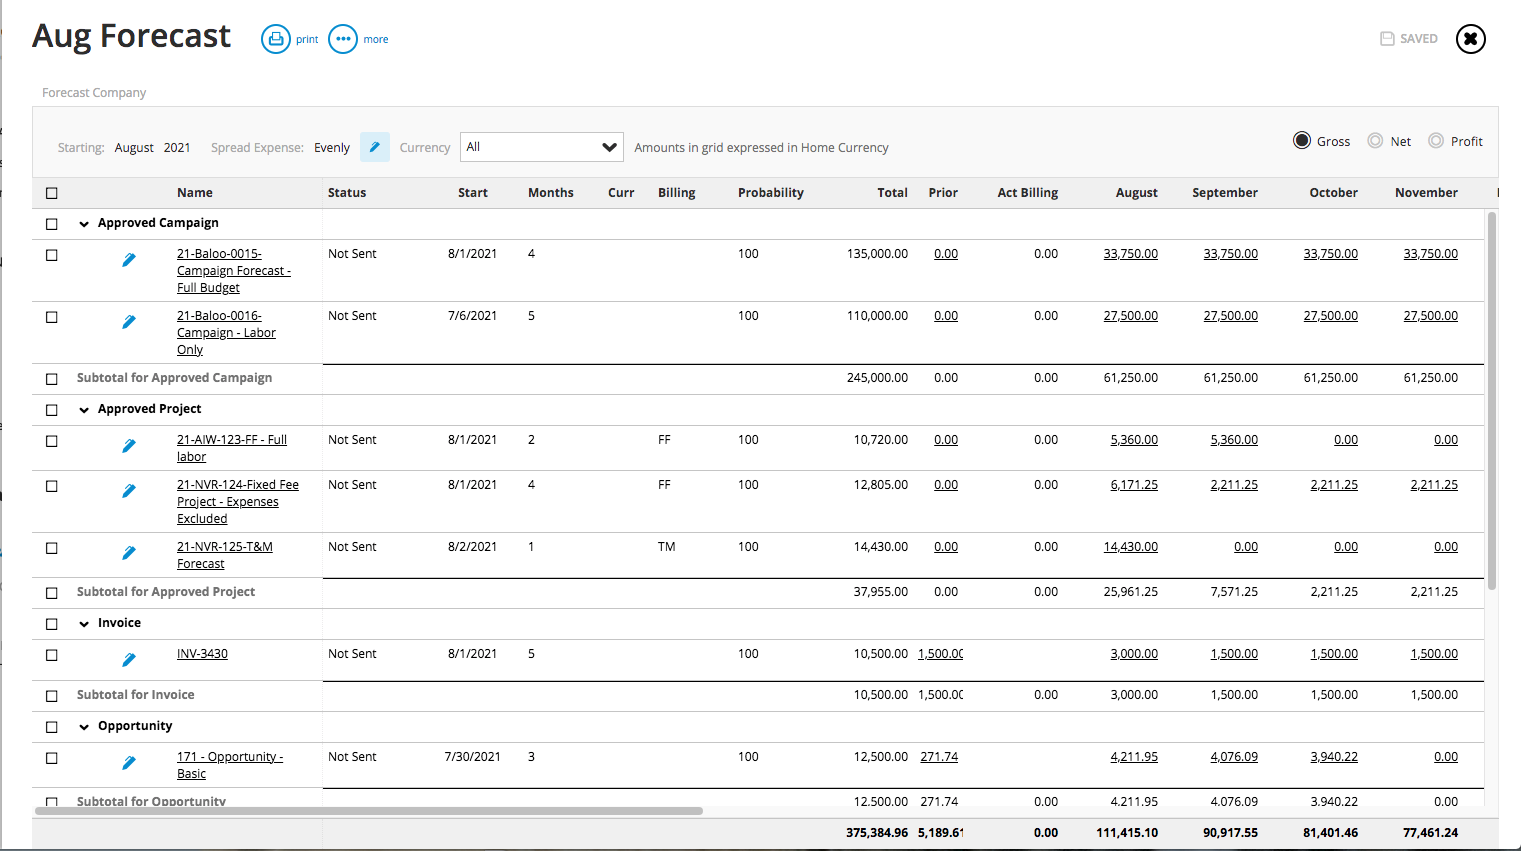Close the Aug Forecast window
The height and width of the screenshot is (851, 1521).
click(1471, 39)
